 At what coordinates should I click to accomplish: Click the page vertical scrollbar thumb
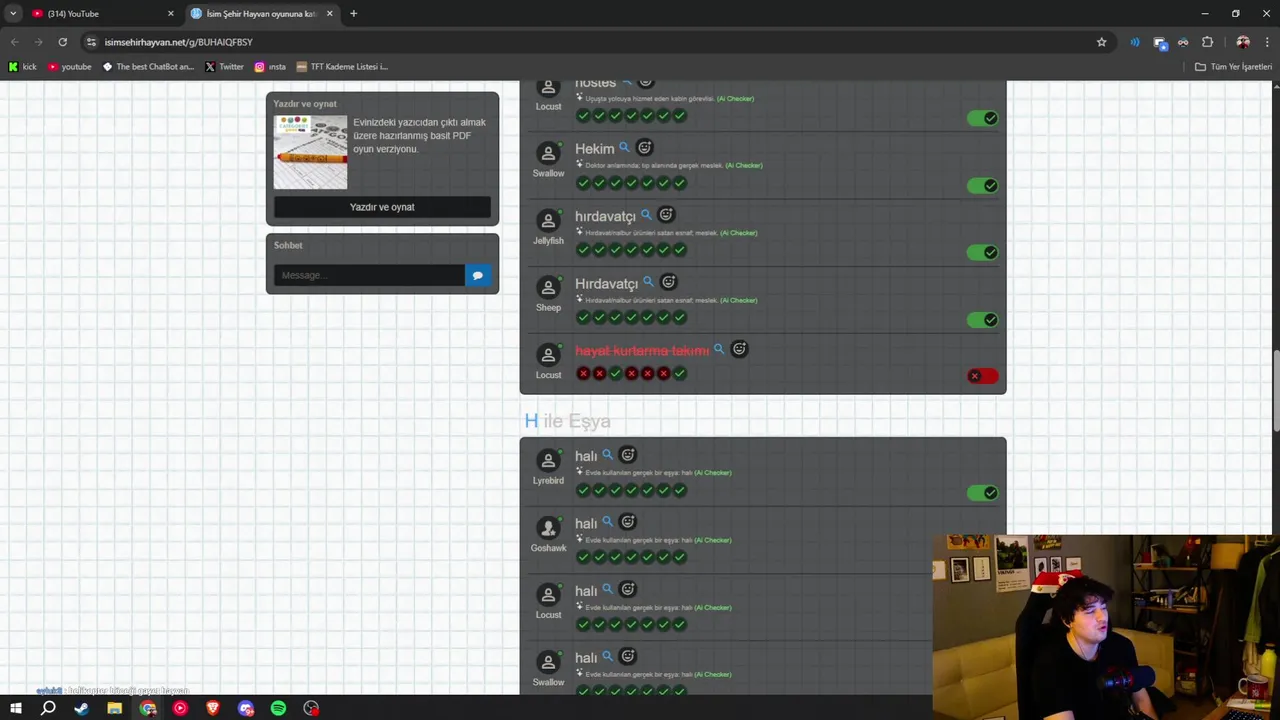pyautogui.click(x=1275, y=392)
